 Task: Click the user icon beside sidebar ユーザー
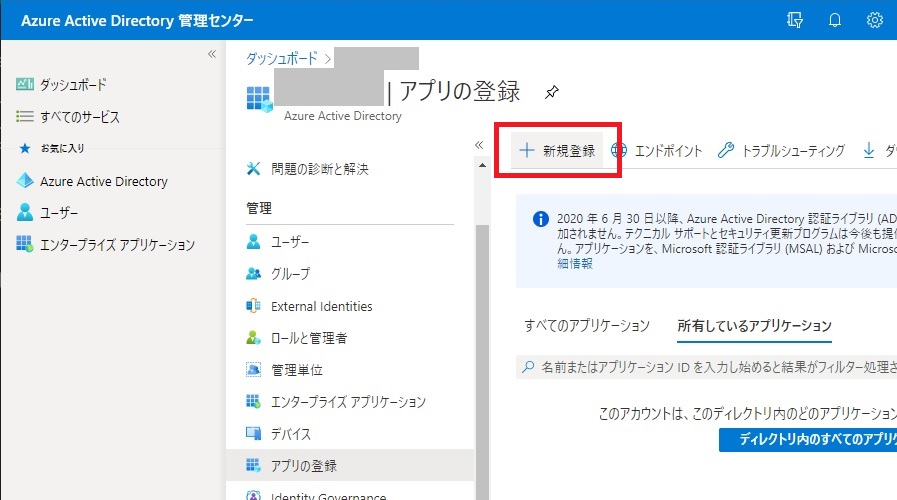[x=25, y=212]
